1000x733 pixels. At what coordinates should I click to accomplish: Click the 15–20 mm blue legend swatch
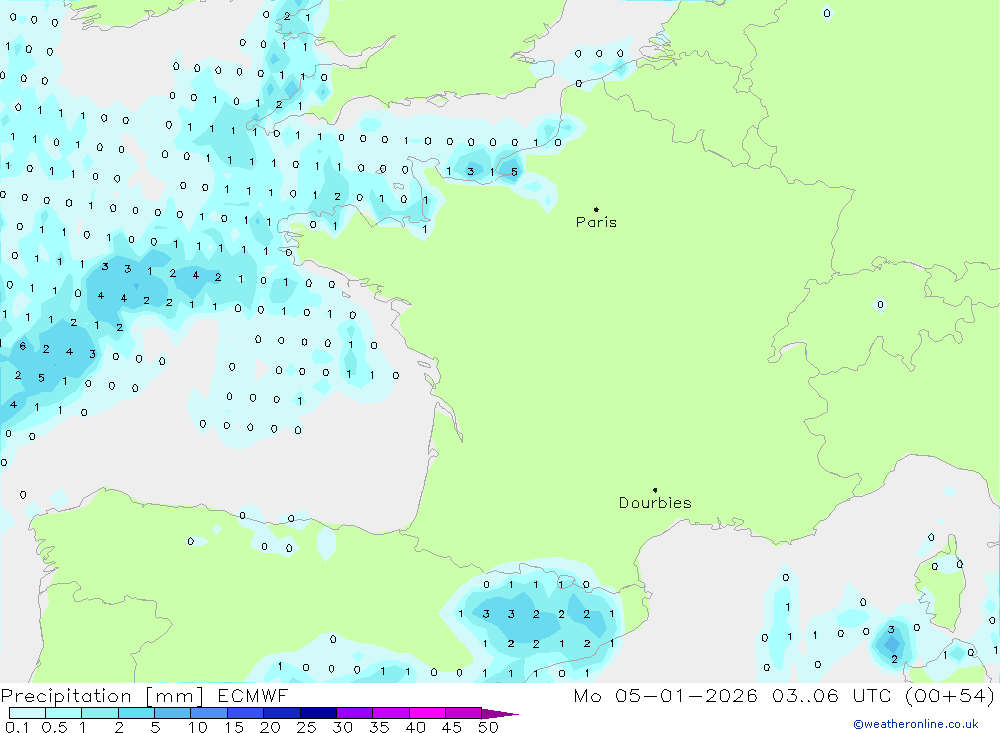[x=246, y=713]
